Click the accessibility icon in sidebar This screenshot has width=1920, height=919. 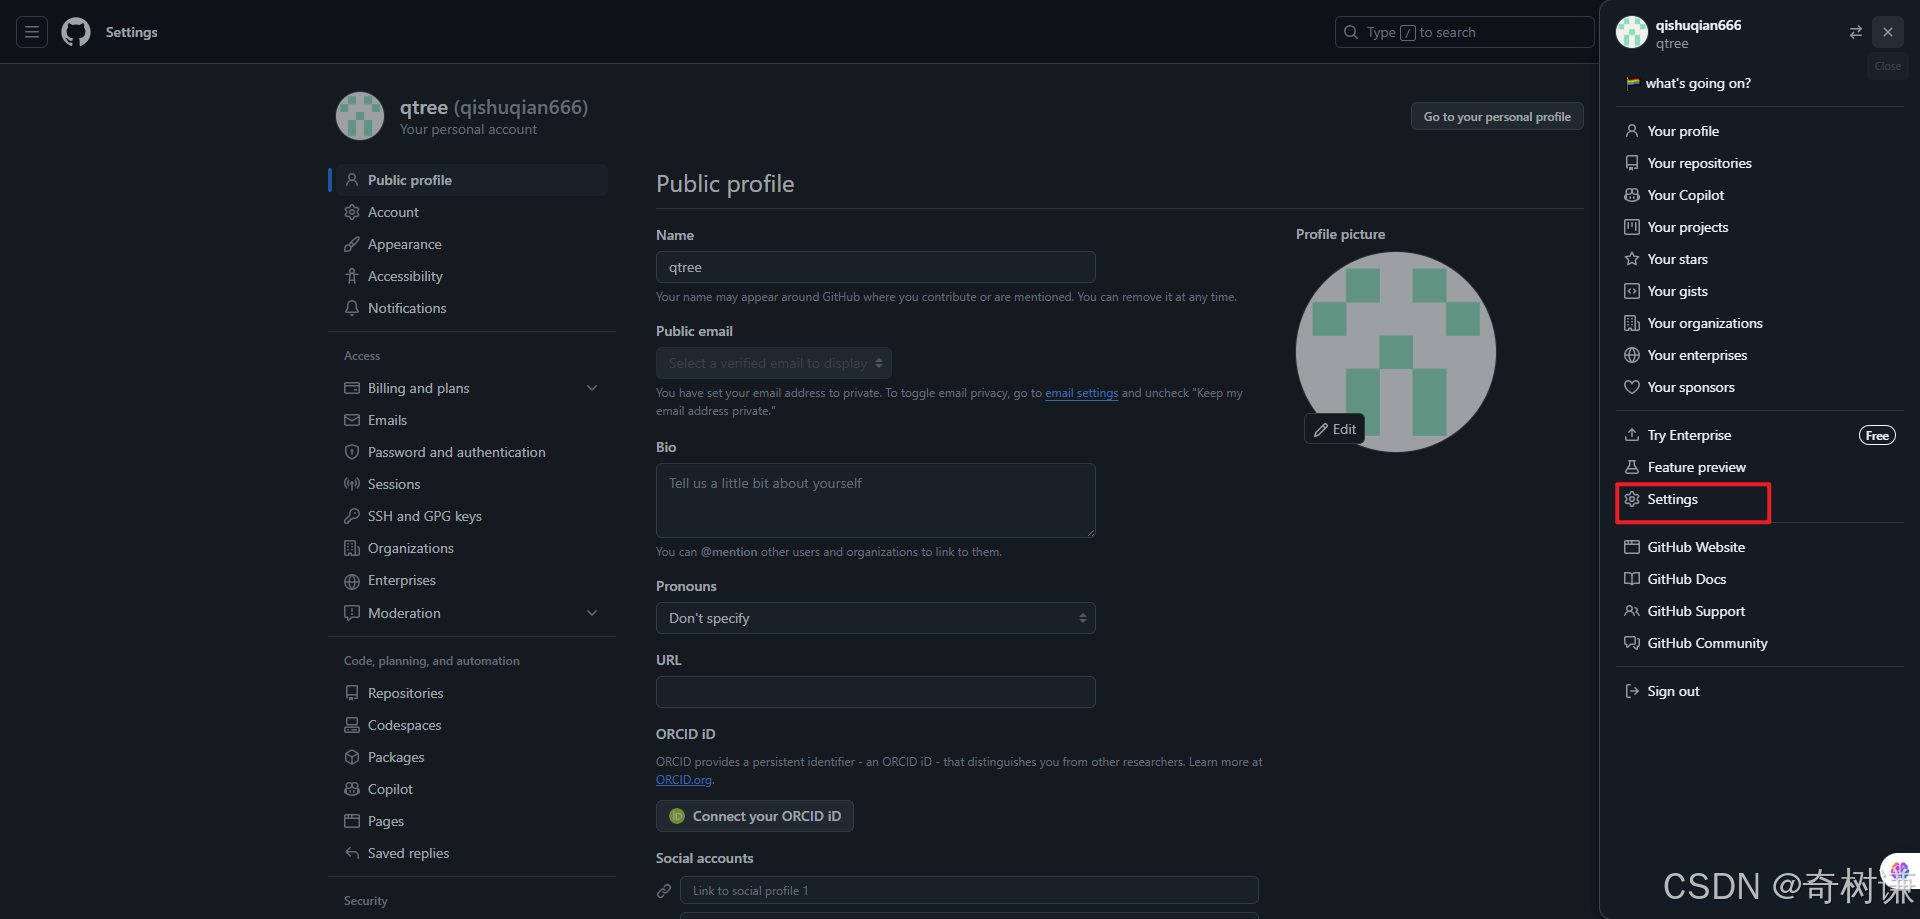352,276
